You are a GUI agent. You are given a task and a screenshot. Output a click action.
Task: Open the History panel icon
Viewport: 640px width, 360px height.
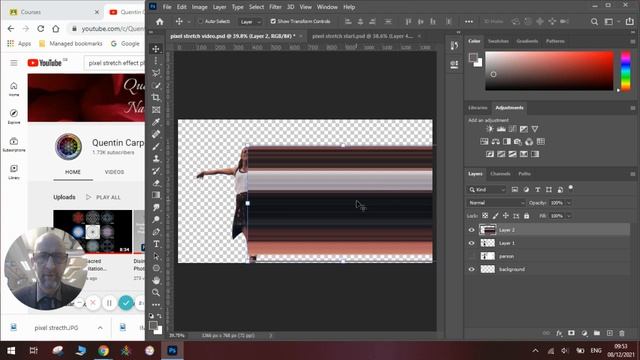coord(454,46)
